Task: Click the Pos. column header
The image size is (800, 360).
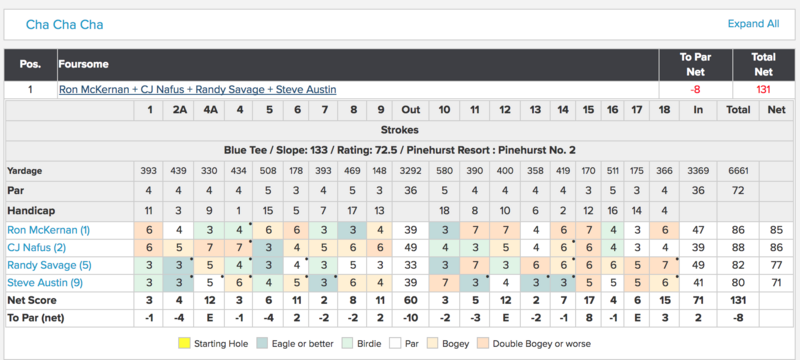Action: click(31, 64)
